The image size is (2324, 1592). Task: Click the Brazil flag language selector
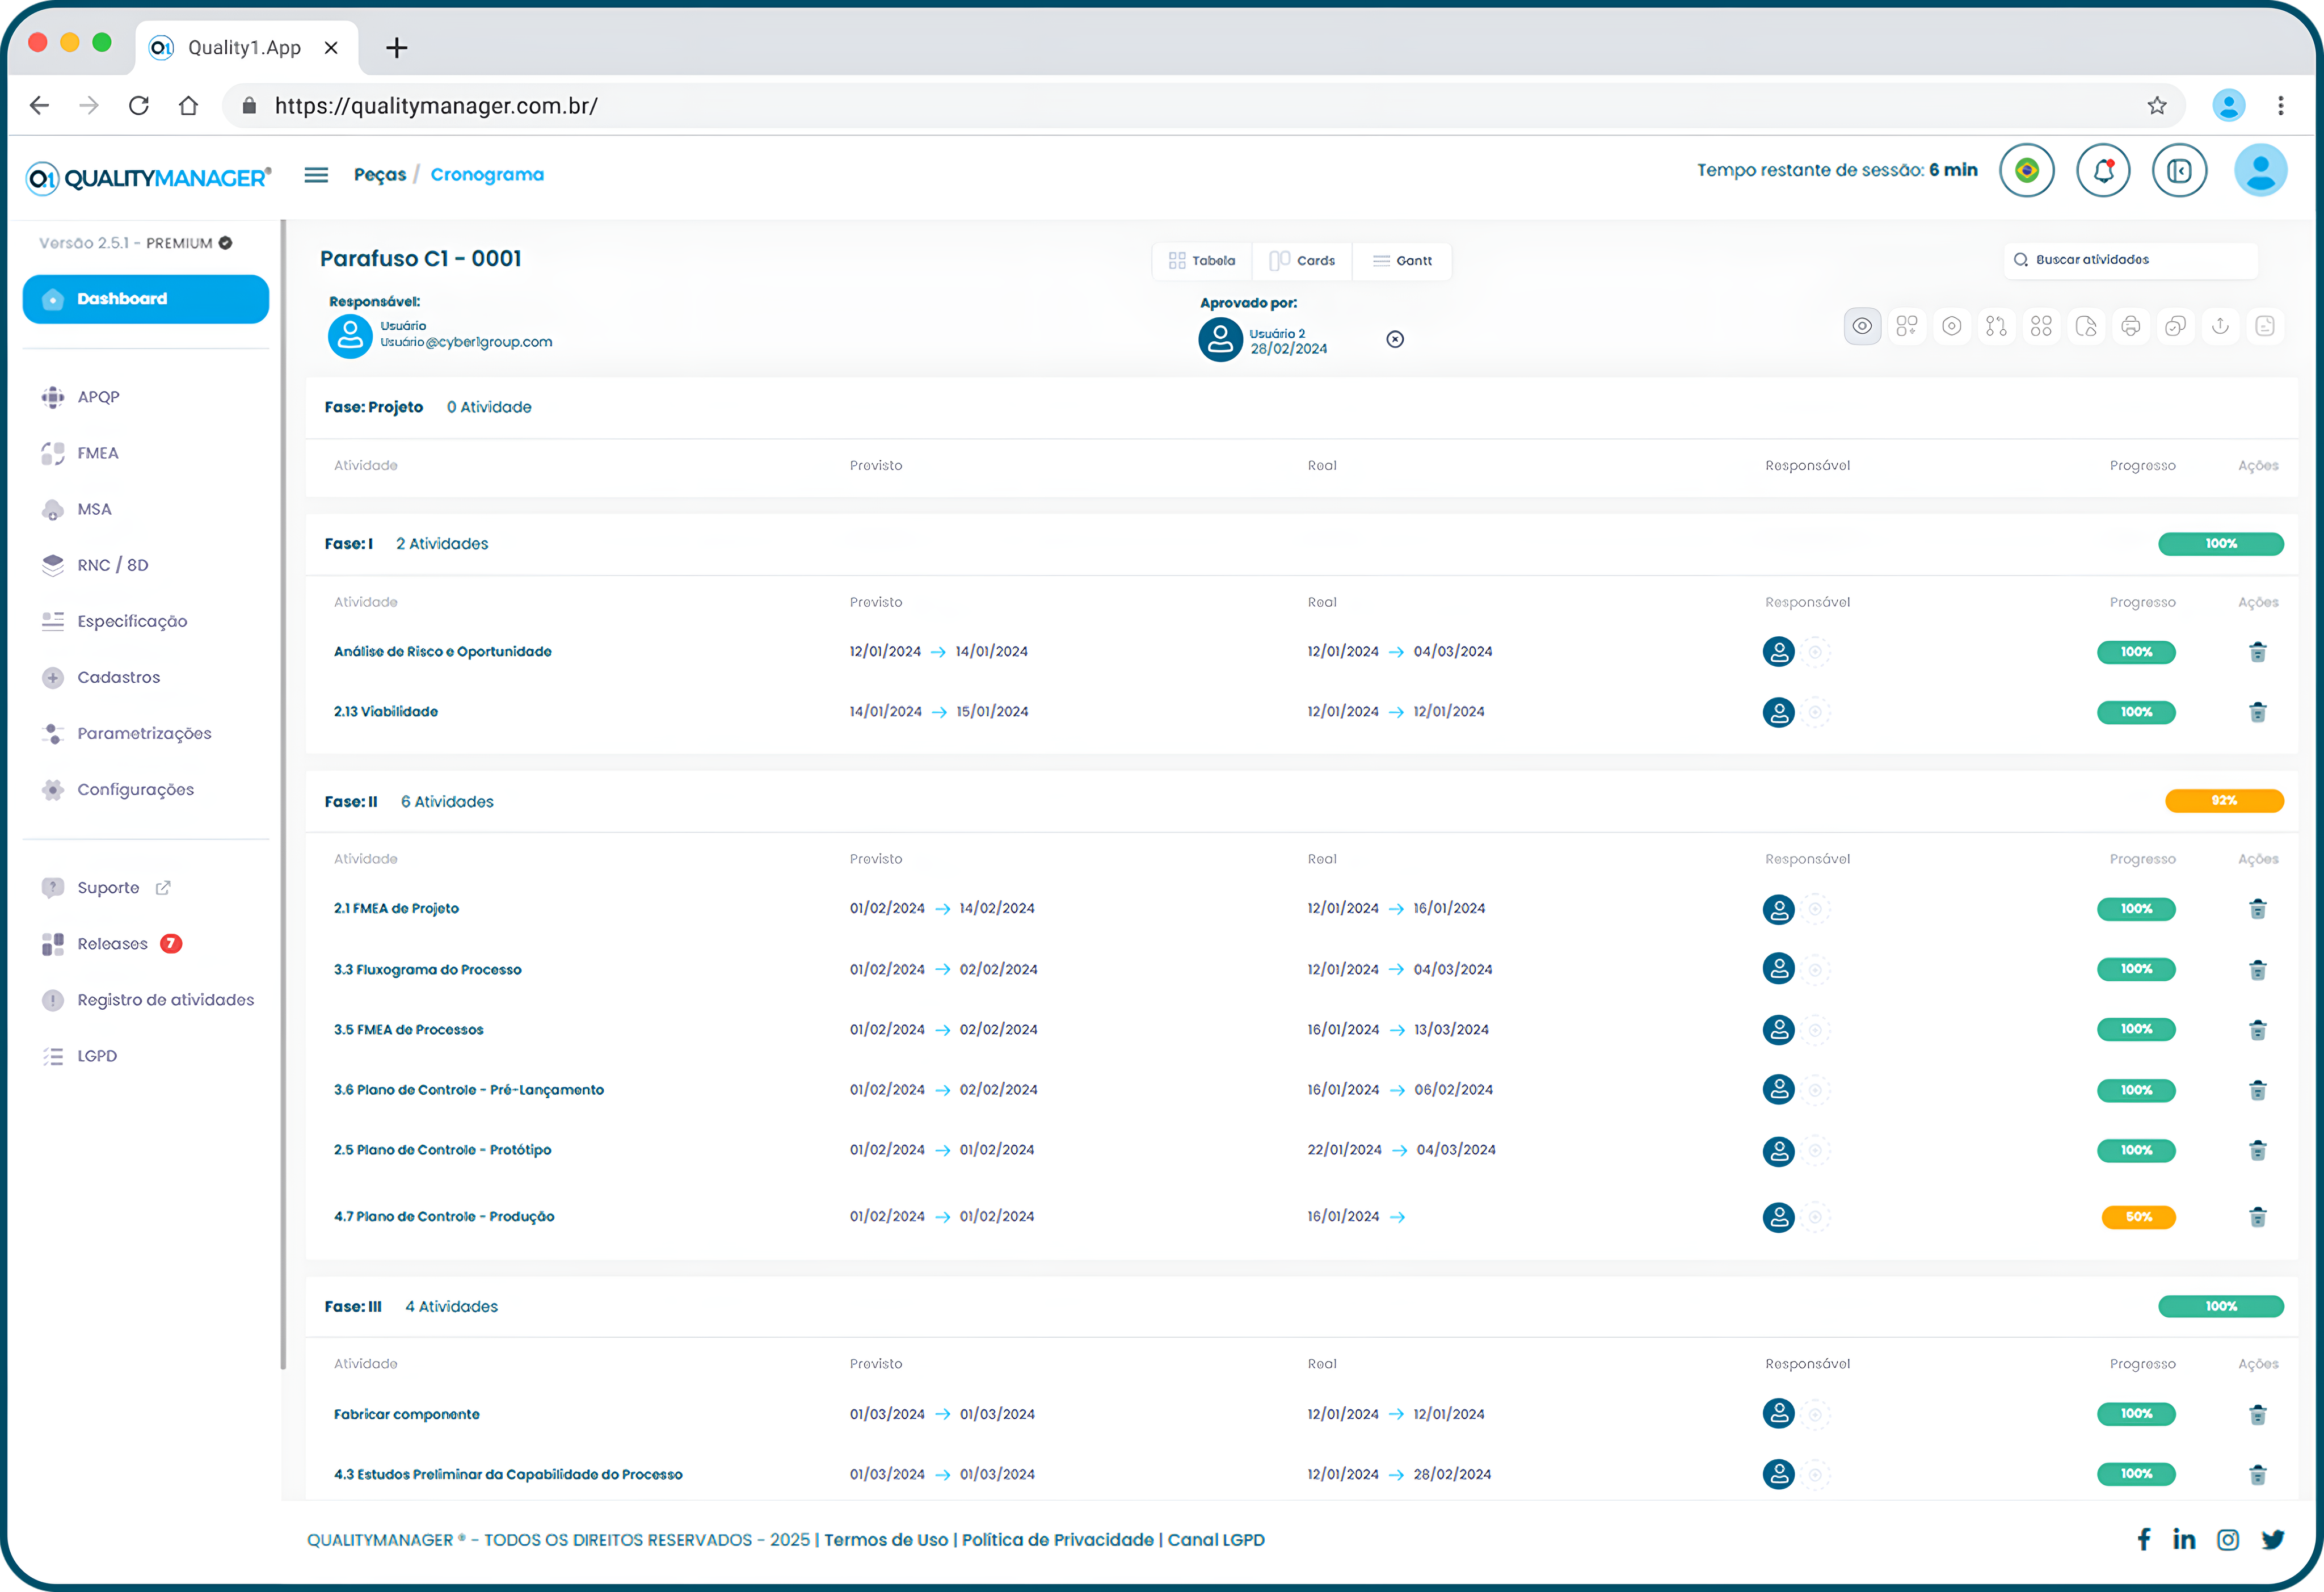click(2027, 171)
